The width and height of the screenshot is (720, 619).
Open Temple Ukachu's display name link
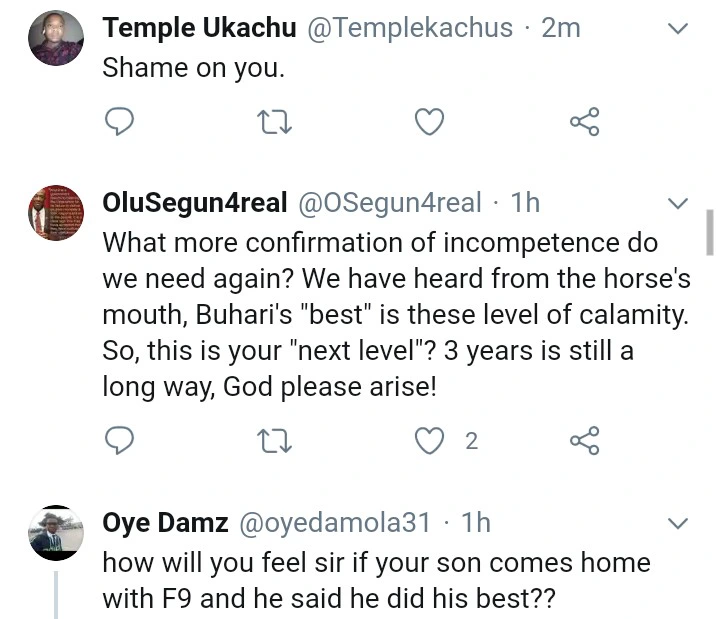pyautogui.click(x=199, y=28)
